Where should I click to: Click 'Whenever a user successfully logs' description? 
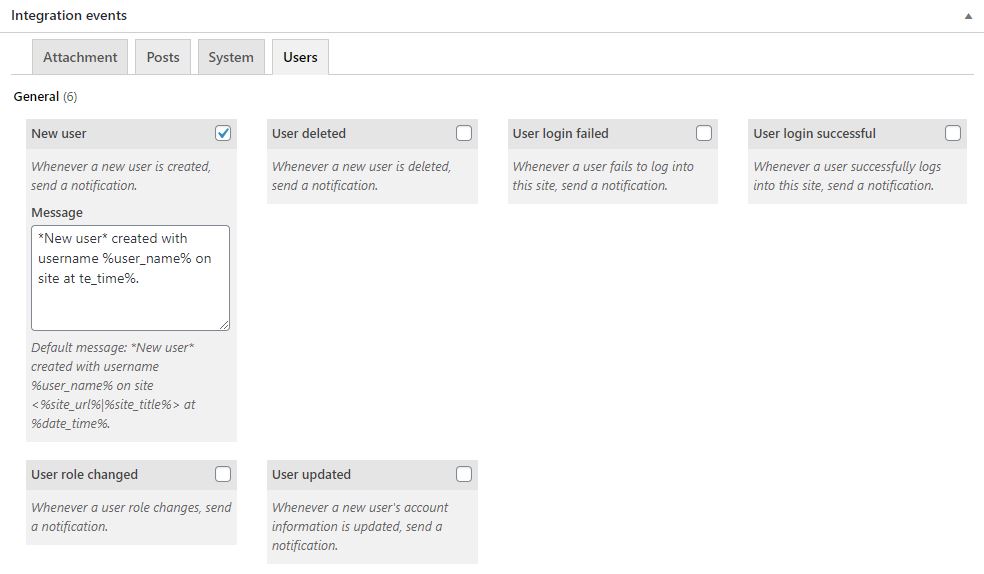tap(847, 176)
